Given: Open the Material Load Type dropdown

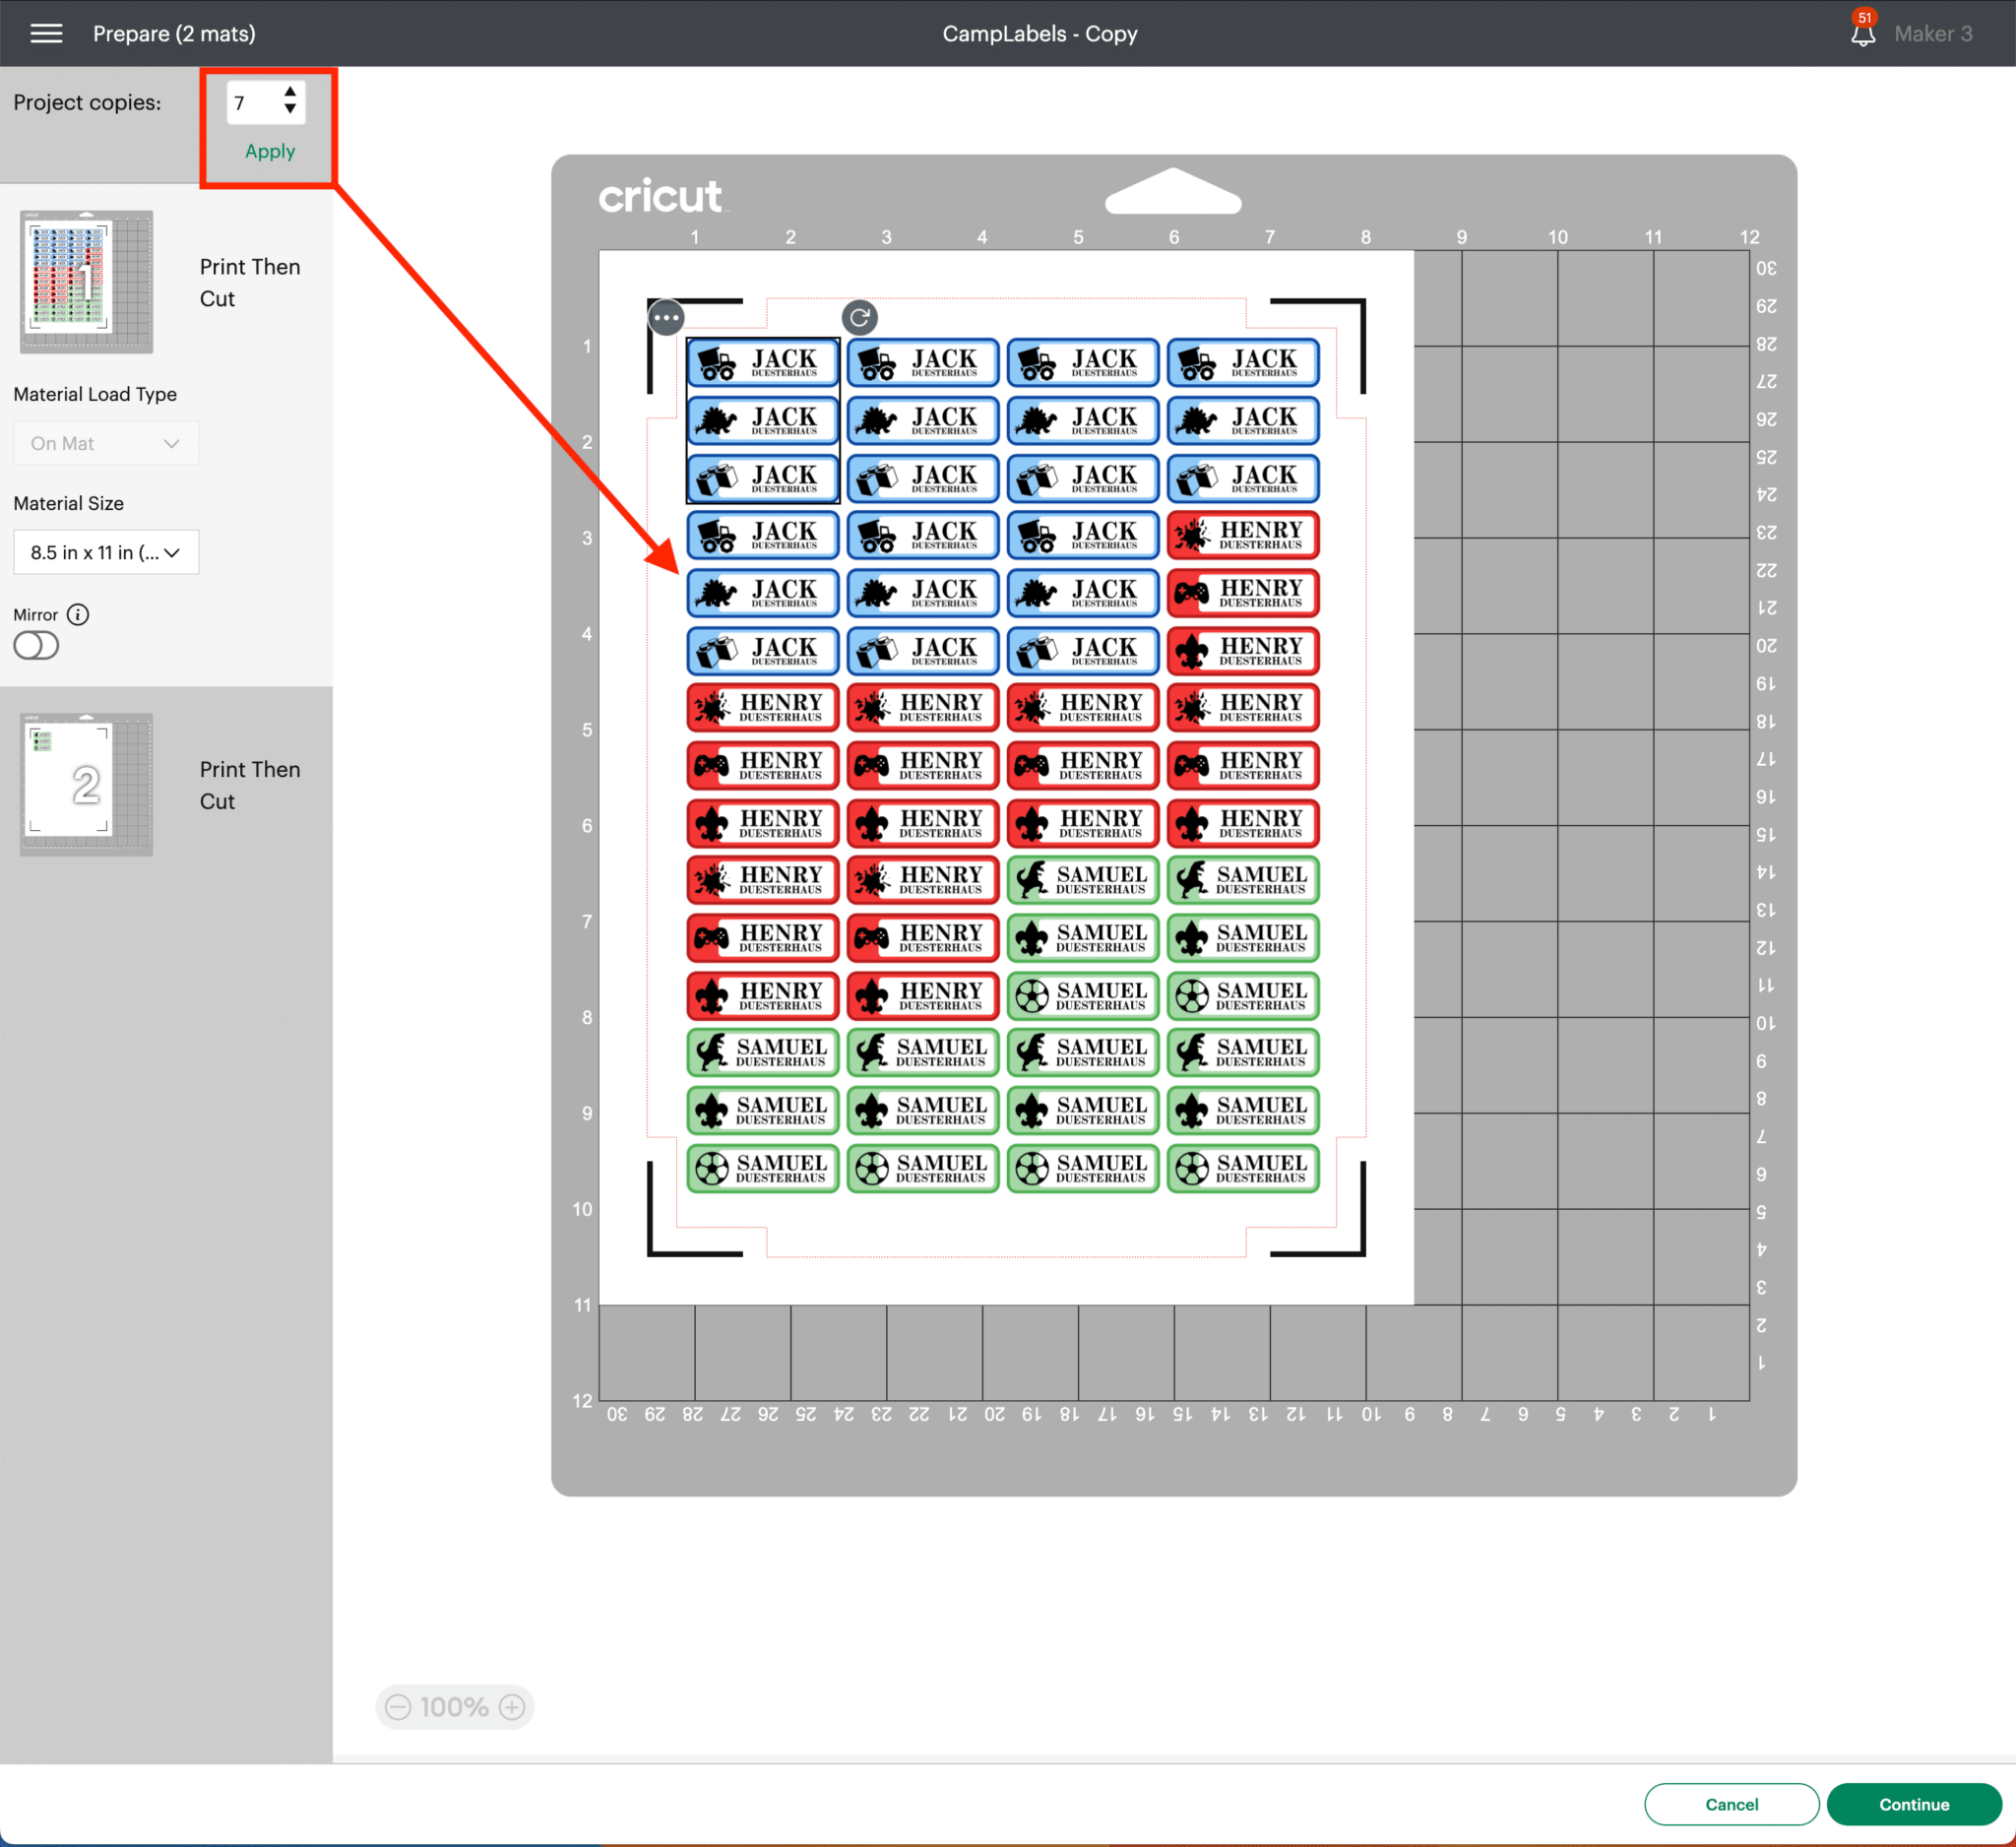Looking at the screenshot, I should tap(106, 443).
